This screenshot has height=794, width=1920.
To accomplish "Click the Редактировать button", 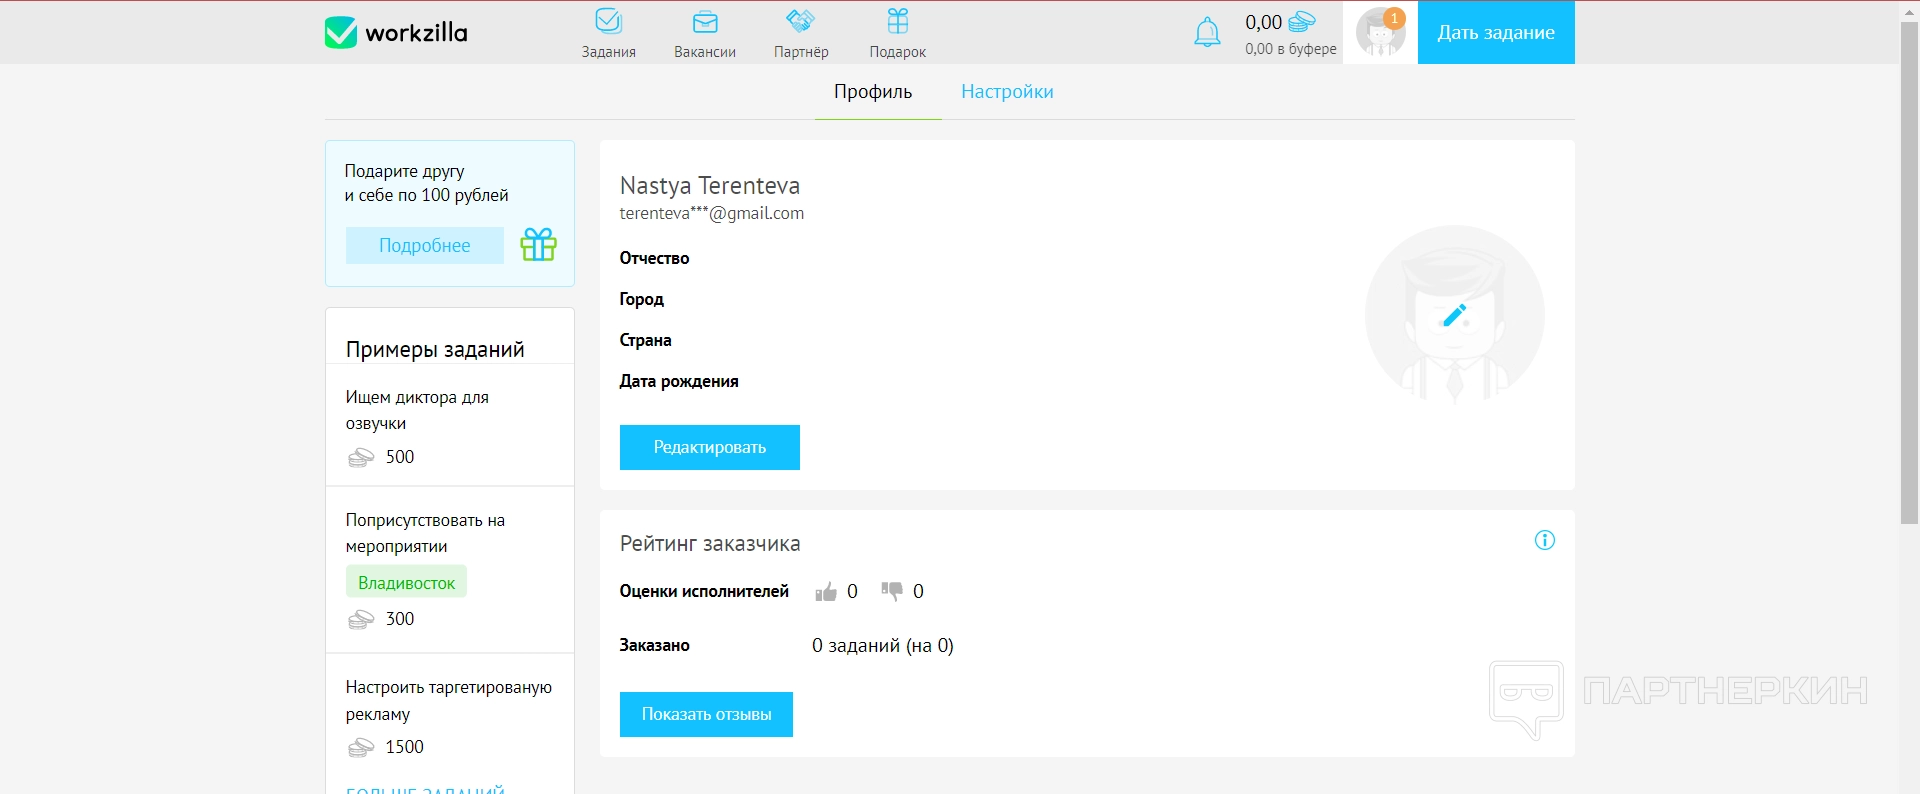I will click(710, 447).
